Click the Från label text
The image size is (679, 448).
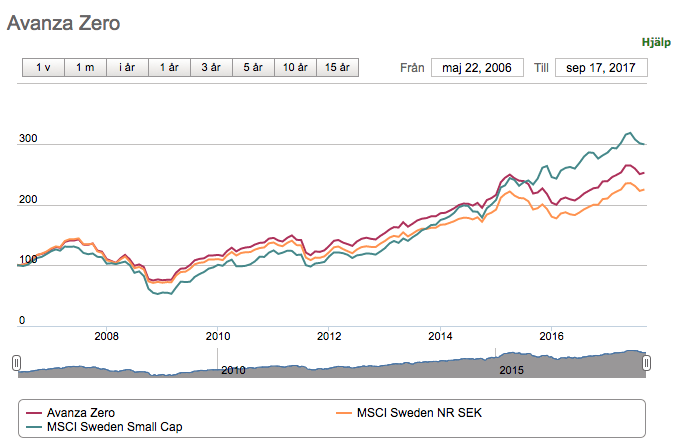click(412, 68)
